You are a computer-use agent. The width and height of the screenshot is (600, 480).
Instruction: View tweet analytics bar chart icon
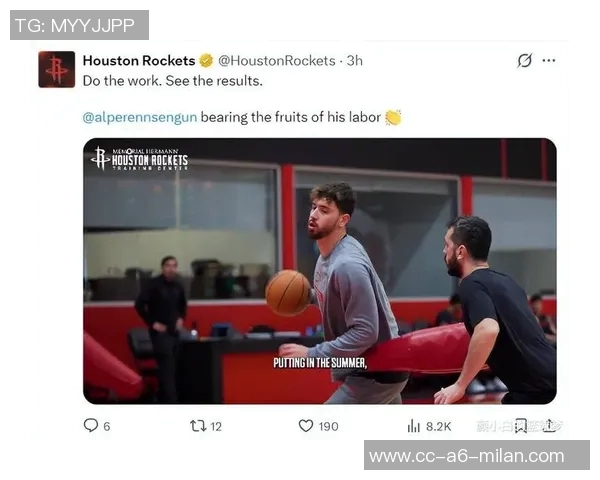[414, 426]
